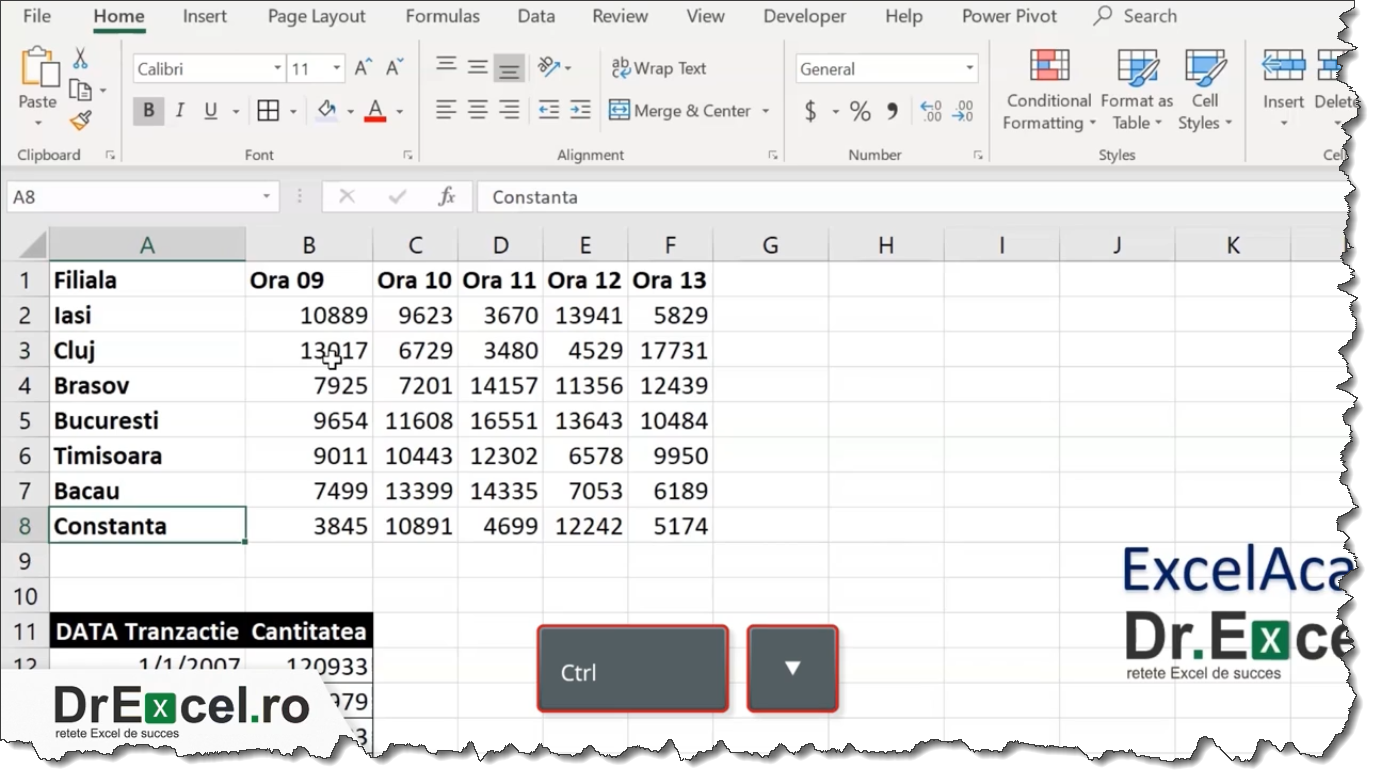Apply bold formatting from the Font group

[148, 111]
